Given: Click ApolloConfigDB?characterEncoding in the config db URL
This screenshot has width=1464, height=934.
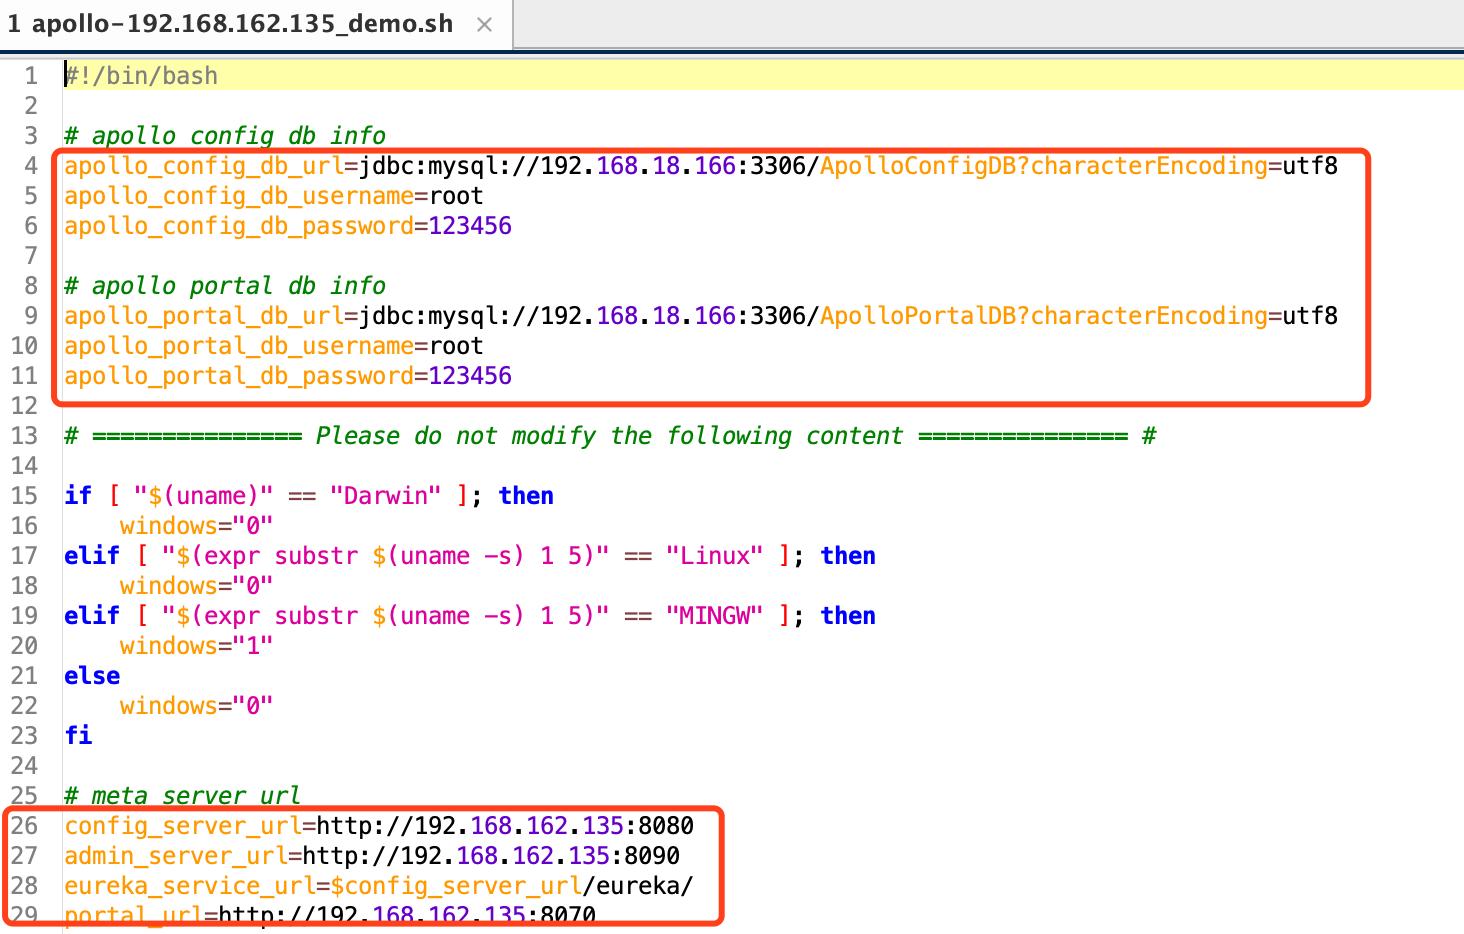Looking at the screenshot, I should (x=1044, y=166).
